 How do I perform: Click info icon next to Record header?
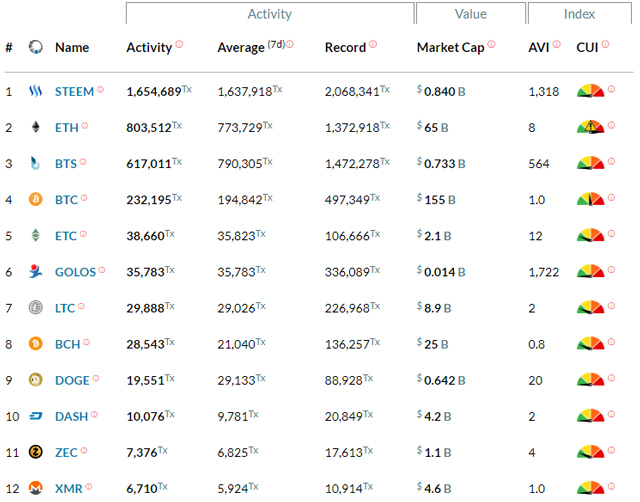coord(373,44)
